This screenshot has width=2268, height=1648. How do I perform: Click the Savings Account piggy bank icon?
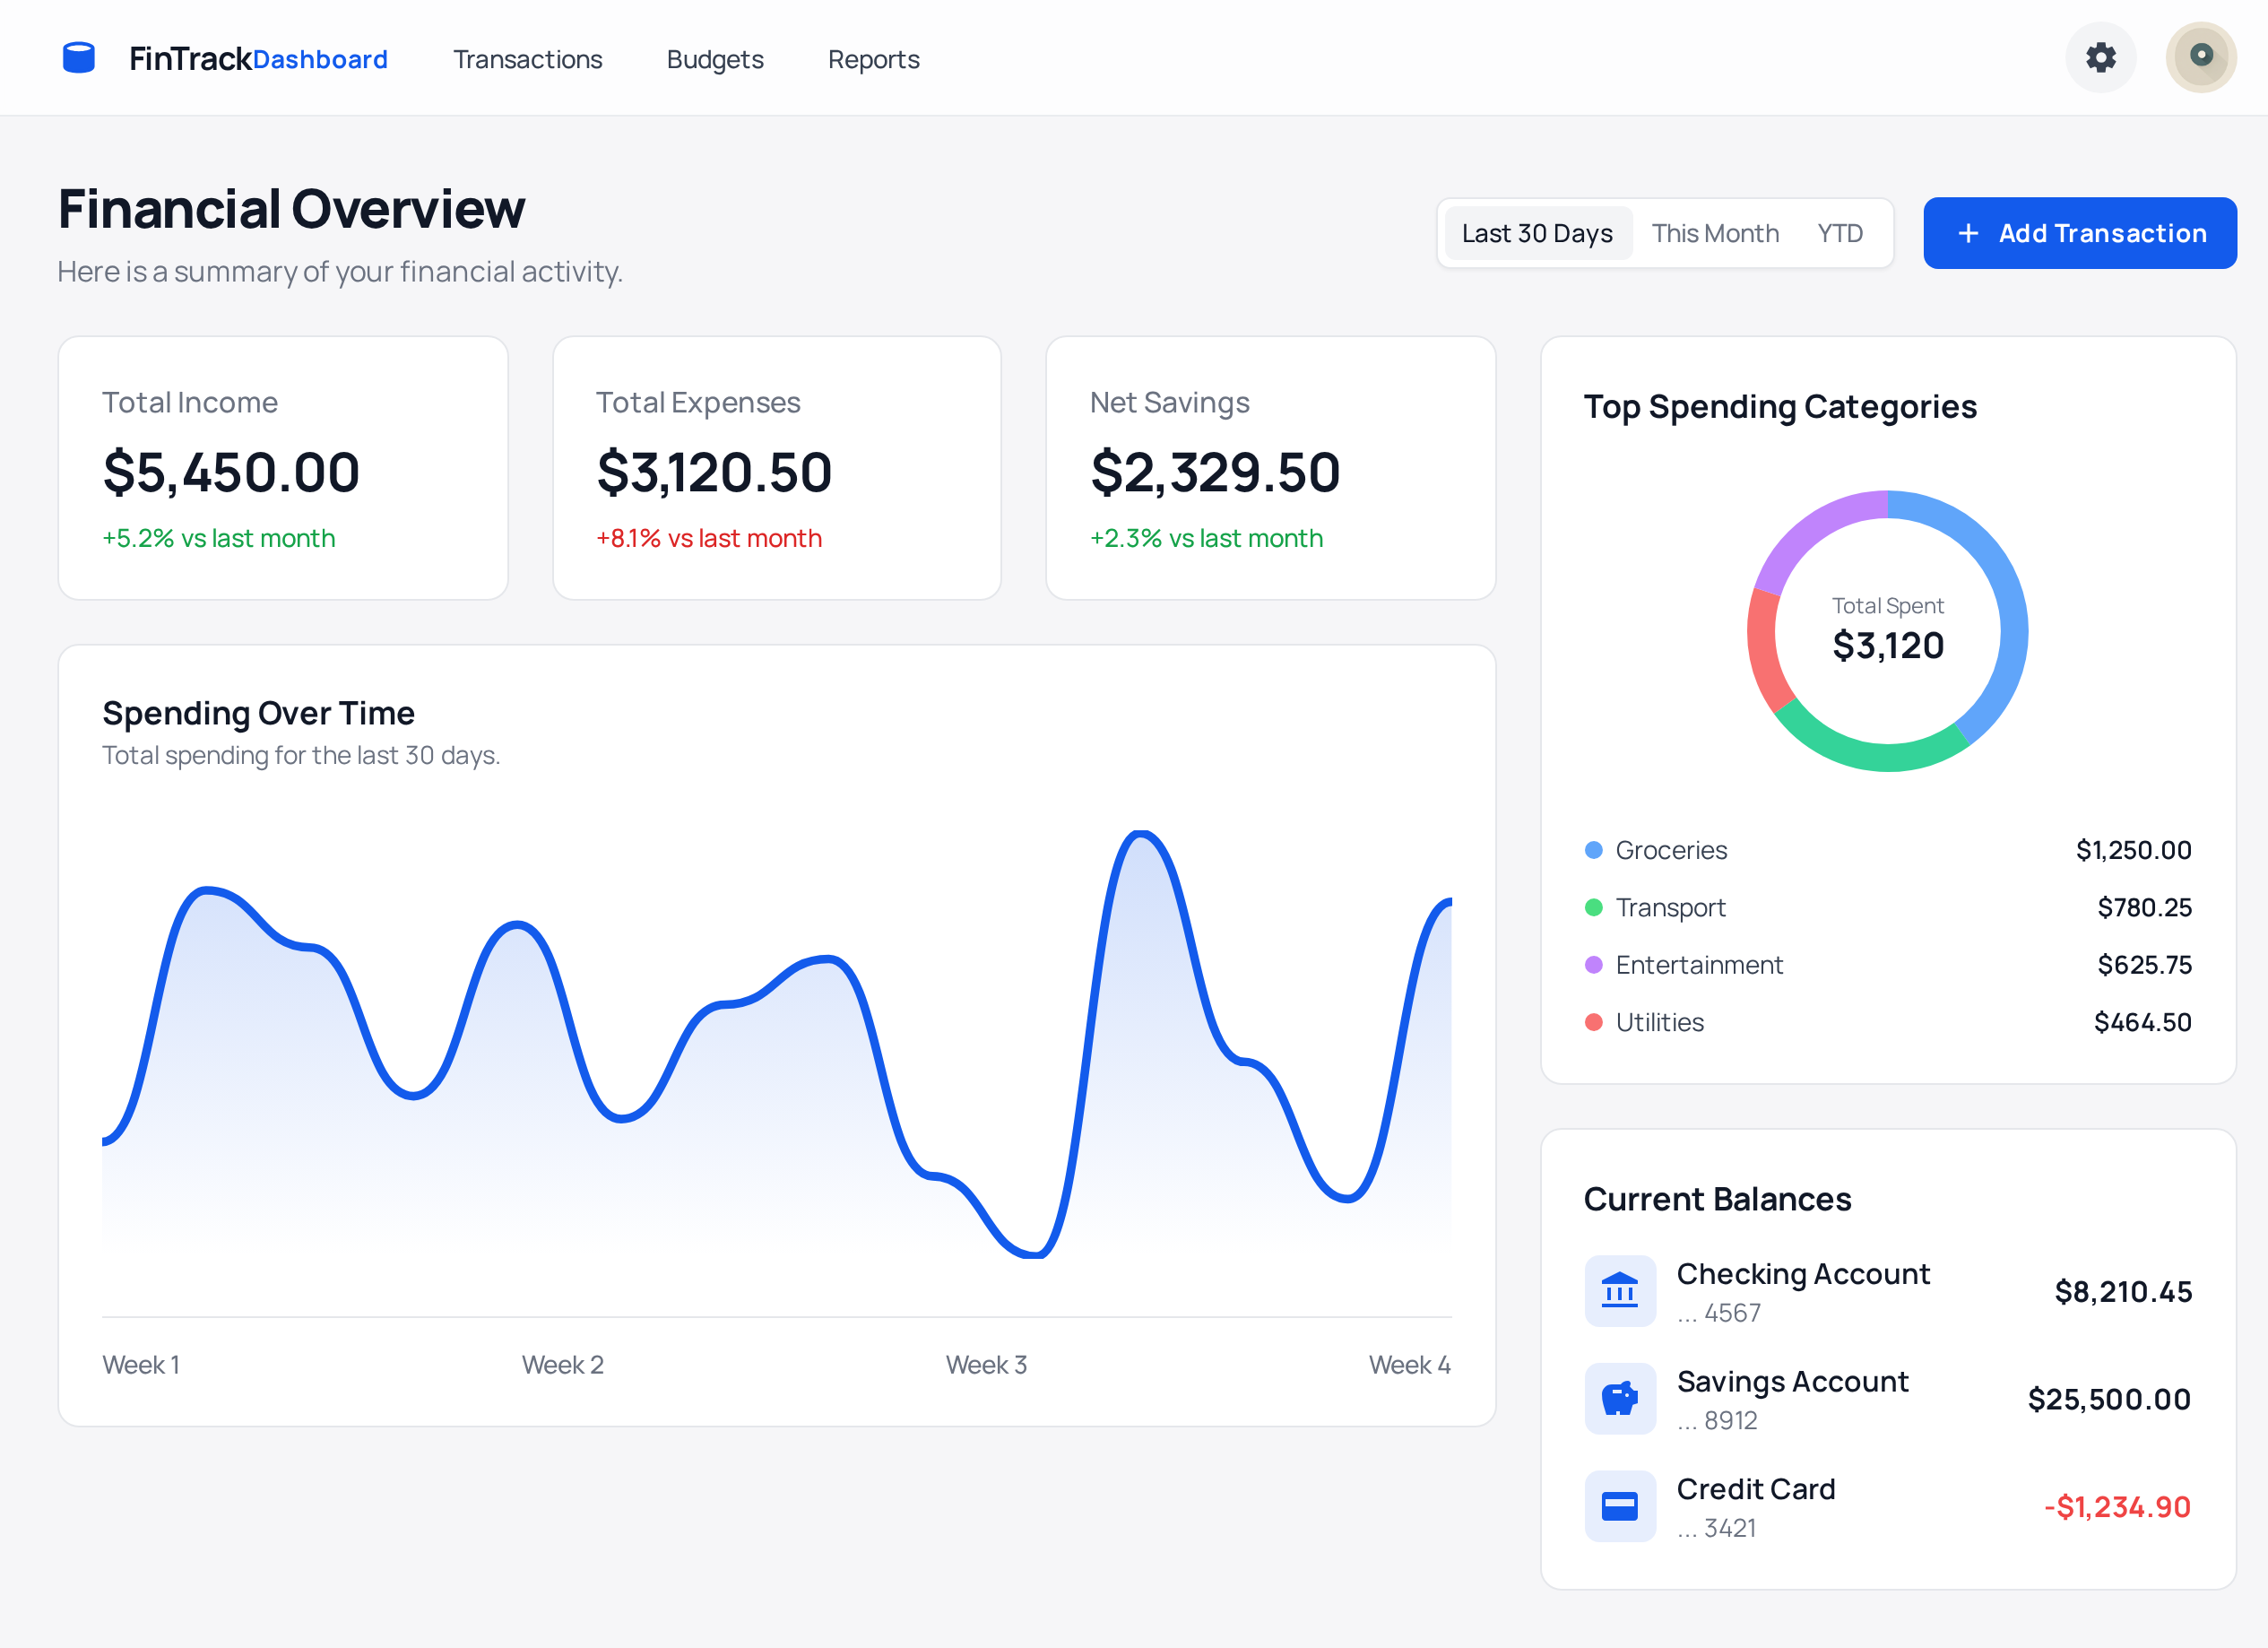(1619, 1398)
